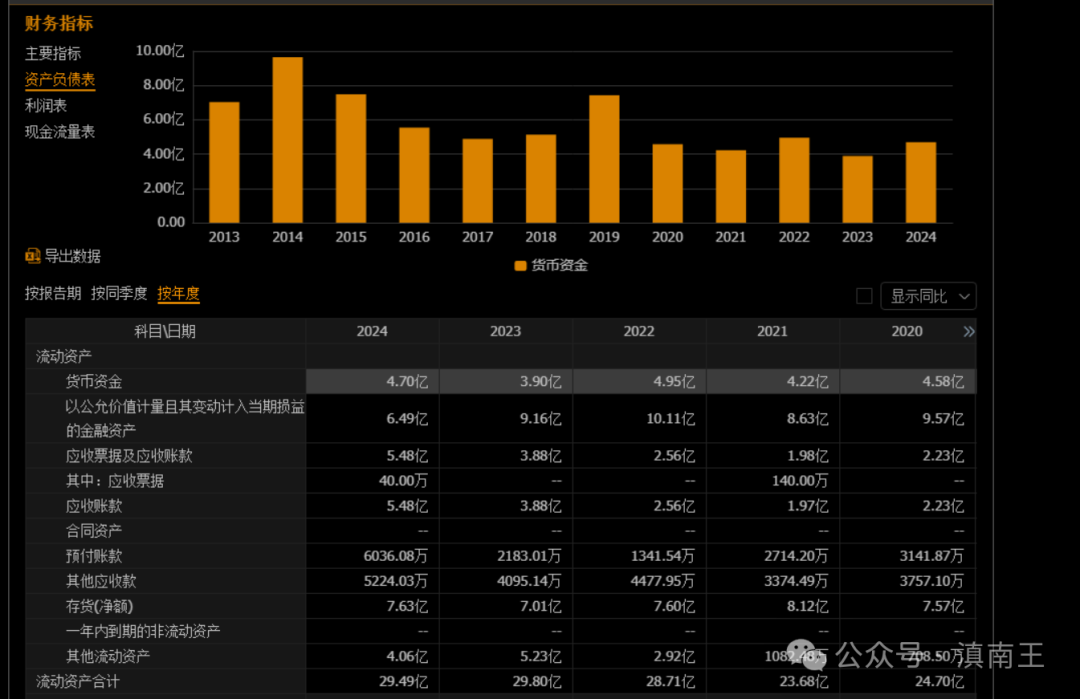Click the 2019 bar in the chart
The height and width of the screenshot is (699, 1080).
[x=604, y=159]
